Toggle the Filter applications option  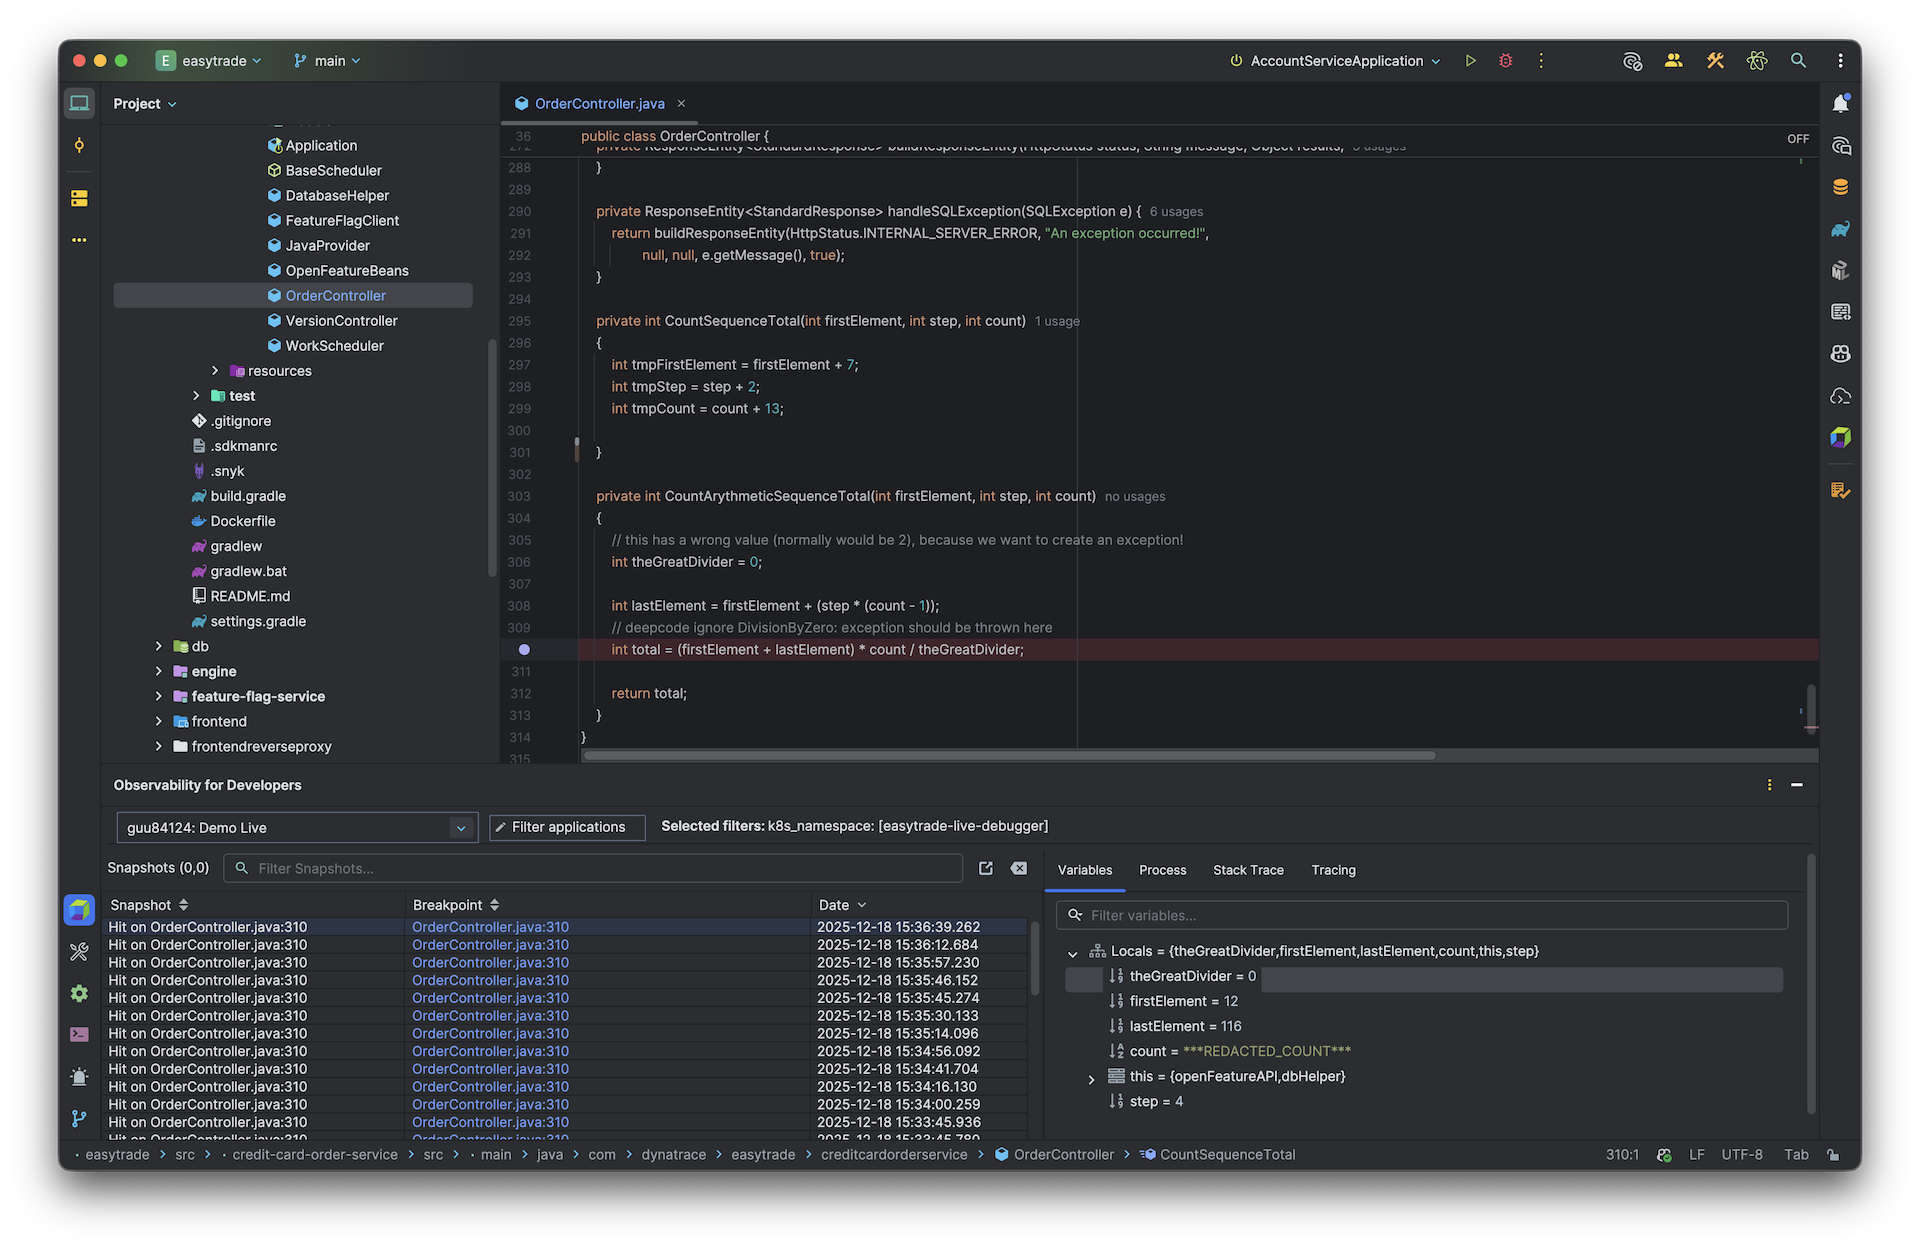(x=566, y=827)
